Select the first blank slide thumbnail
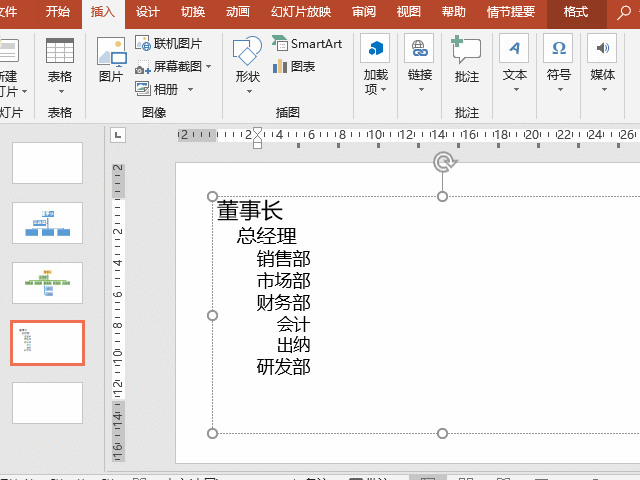The height and width of the screenshot is (480, 640). [47, 163]
